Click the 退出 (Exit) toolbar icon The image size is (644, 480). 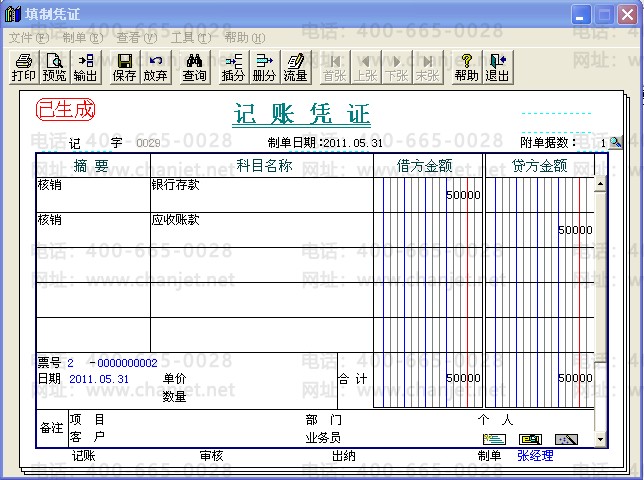tap(497, 67)
